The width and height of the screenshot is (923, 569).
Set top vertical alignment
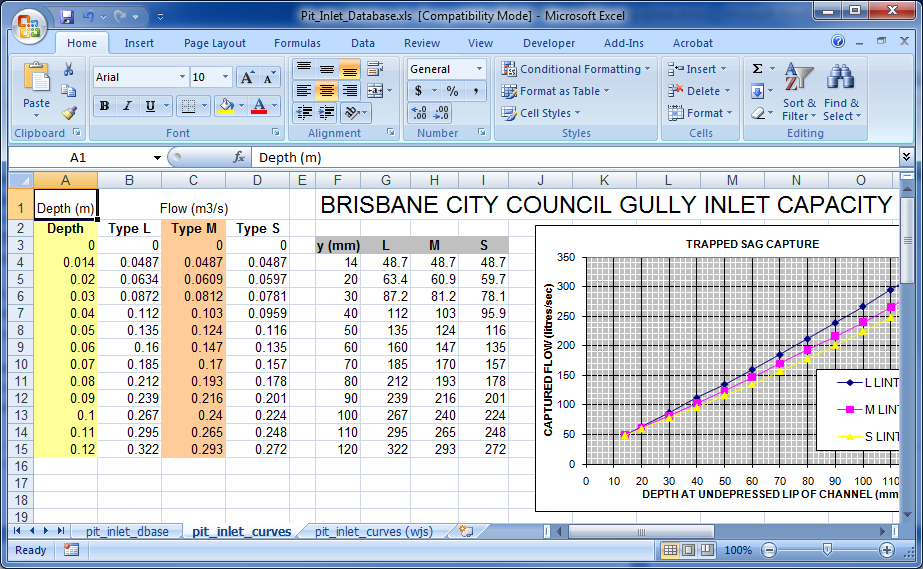click(304, 69)
